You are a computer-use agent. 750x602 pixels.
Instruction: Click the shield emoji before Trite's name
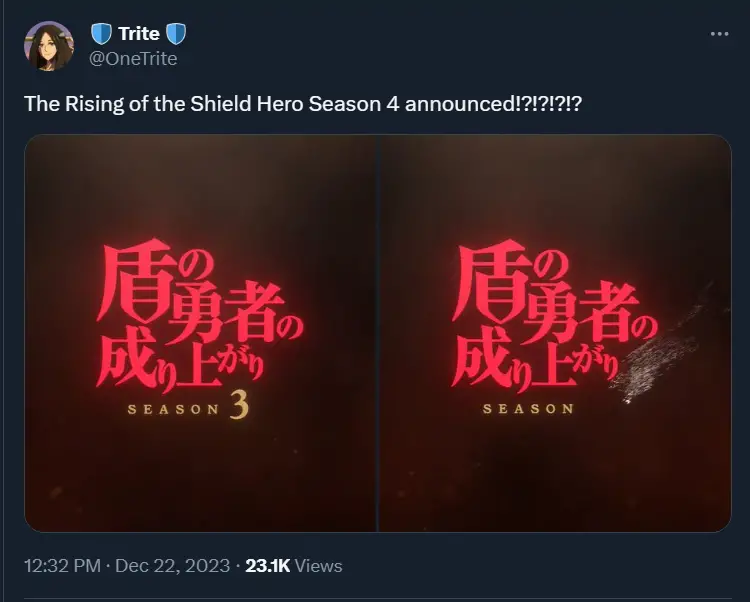(101, 34)
